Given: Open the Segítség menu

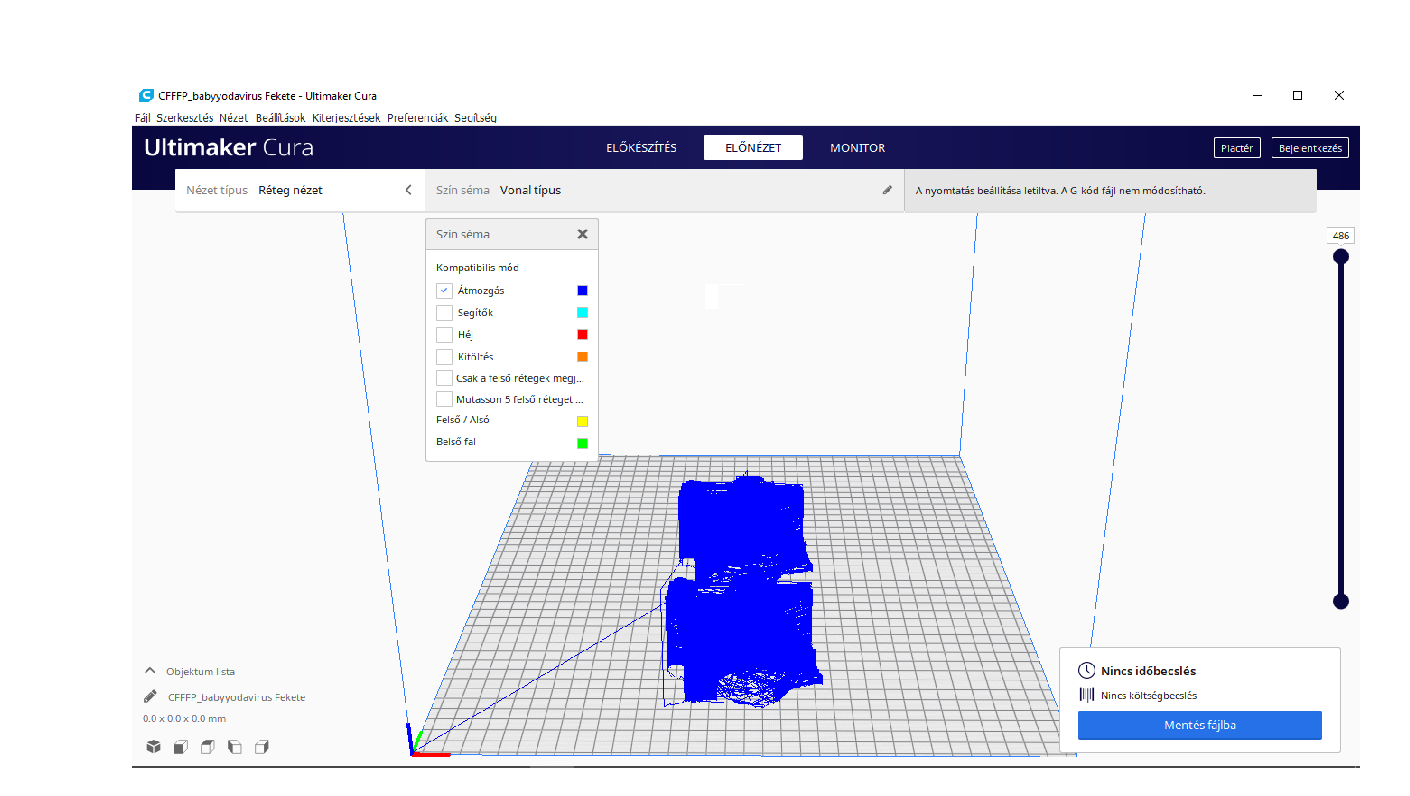Looking at the screenshot, I should click(x=475, y=117).
